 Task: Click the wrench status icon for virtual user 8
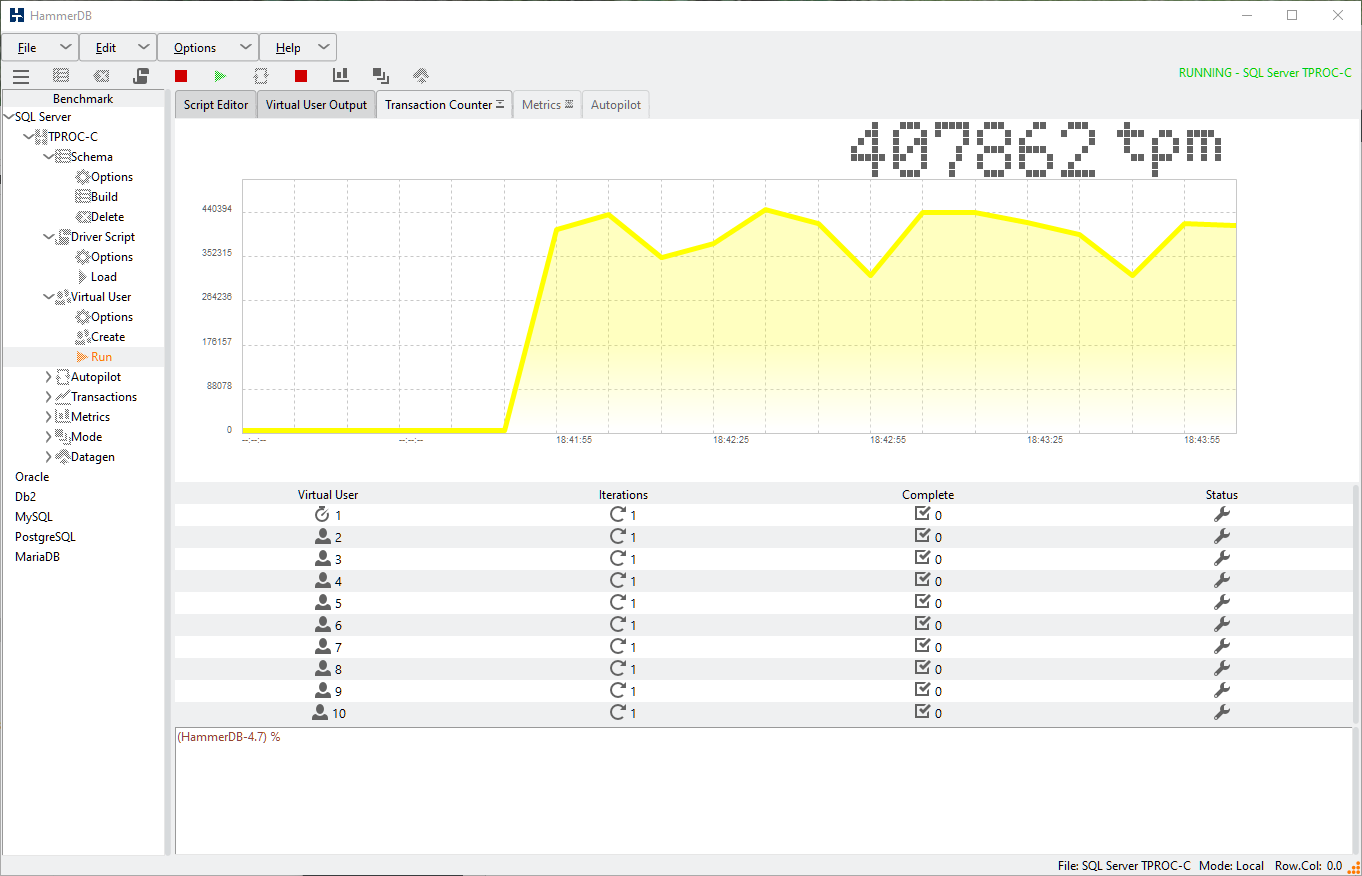point(1221,668)
